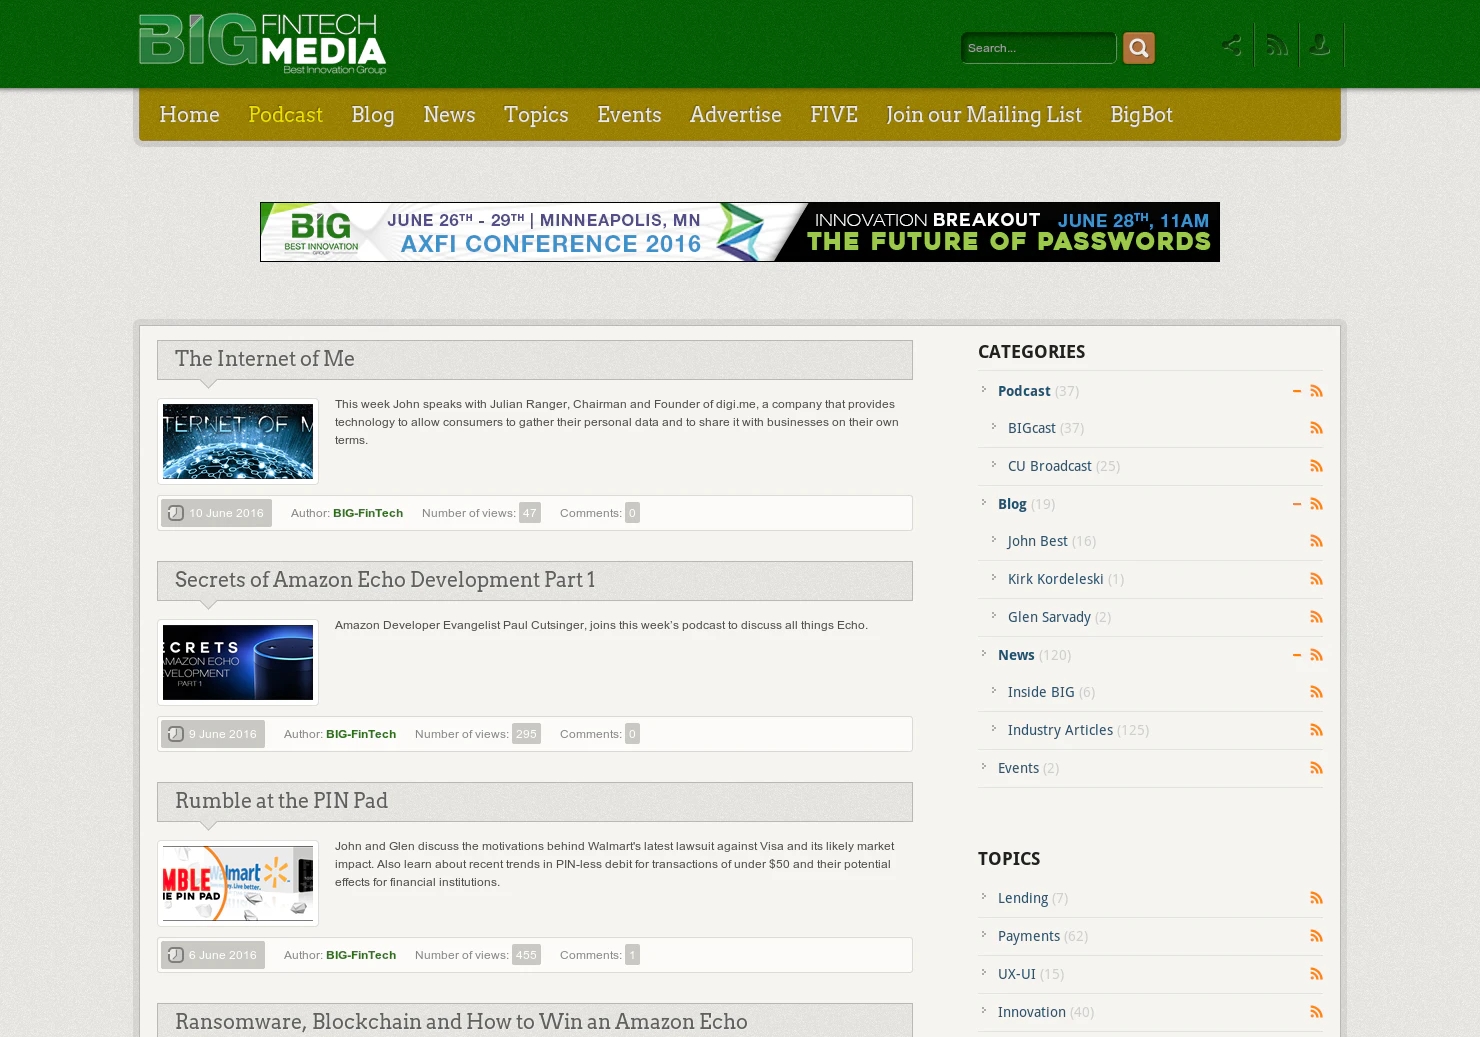Open RSS feed for Glen Sarvady
The image size is (1480, 1037).
pos(1316,617)
